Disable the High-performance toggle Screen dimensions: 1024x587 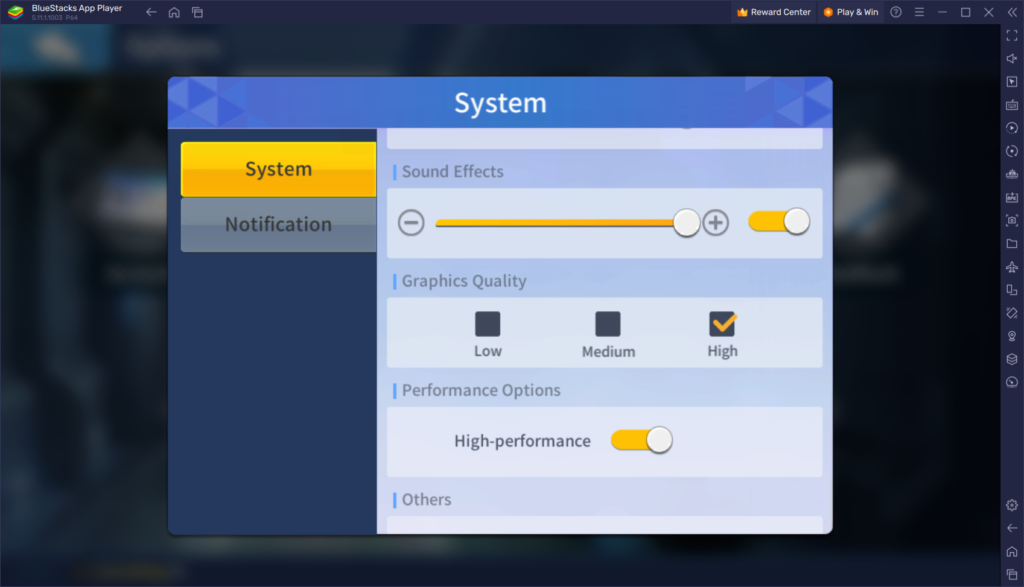tap(641, 440)
